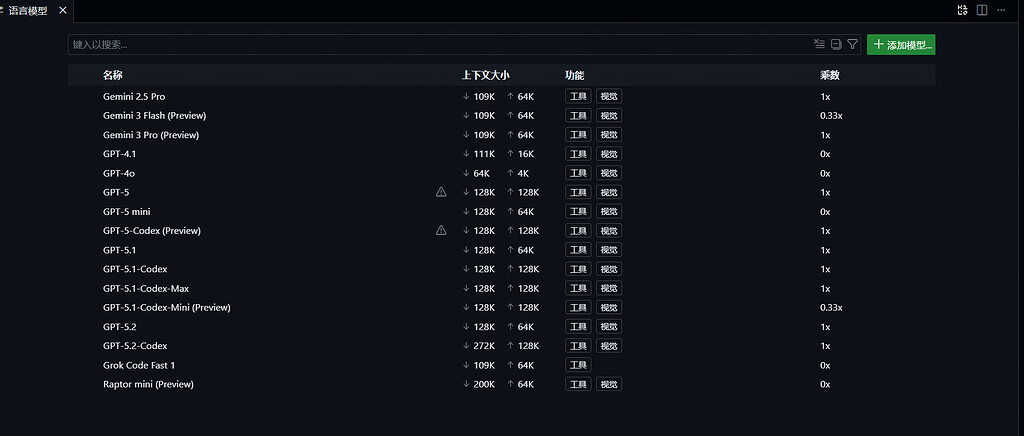Click the 1x multiplier on GPT-5.2 row

(825, 326)
